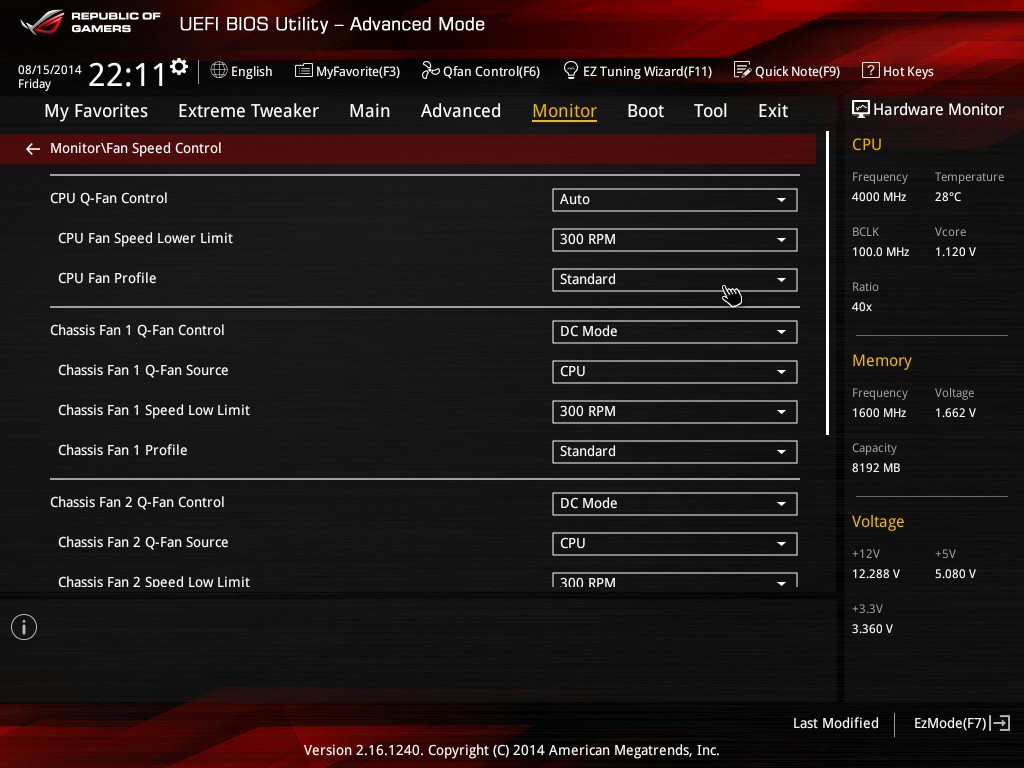Click the MyFavorite list icon
Screen dimensions: 1024x768
[304, 71]
